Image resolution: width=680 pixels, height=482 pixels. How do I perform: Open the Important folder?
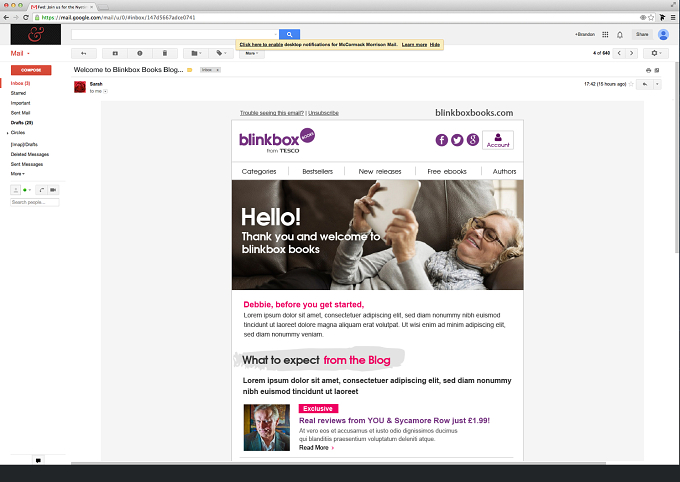tap(20, 103)
